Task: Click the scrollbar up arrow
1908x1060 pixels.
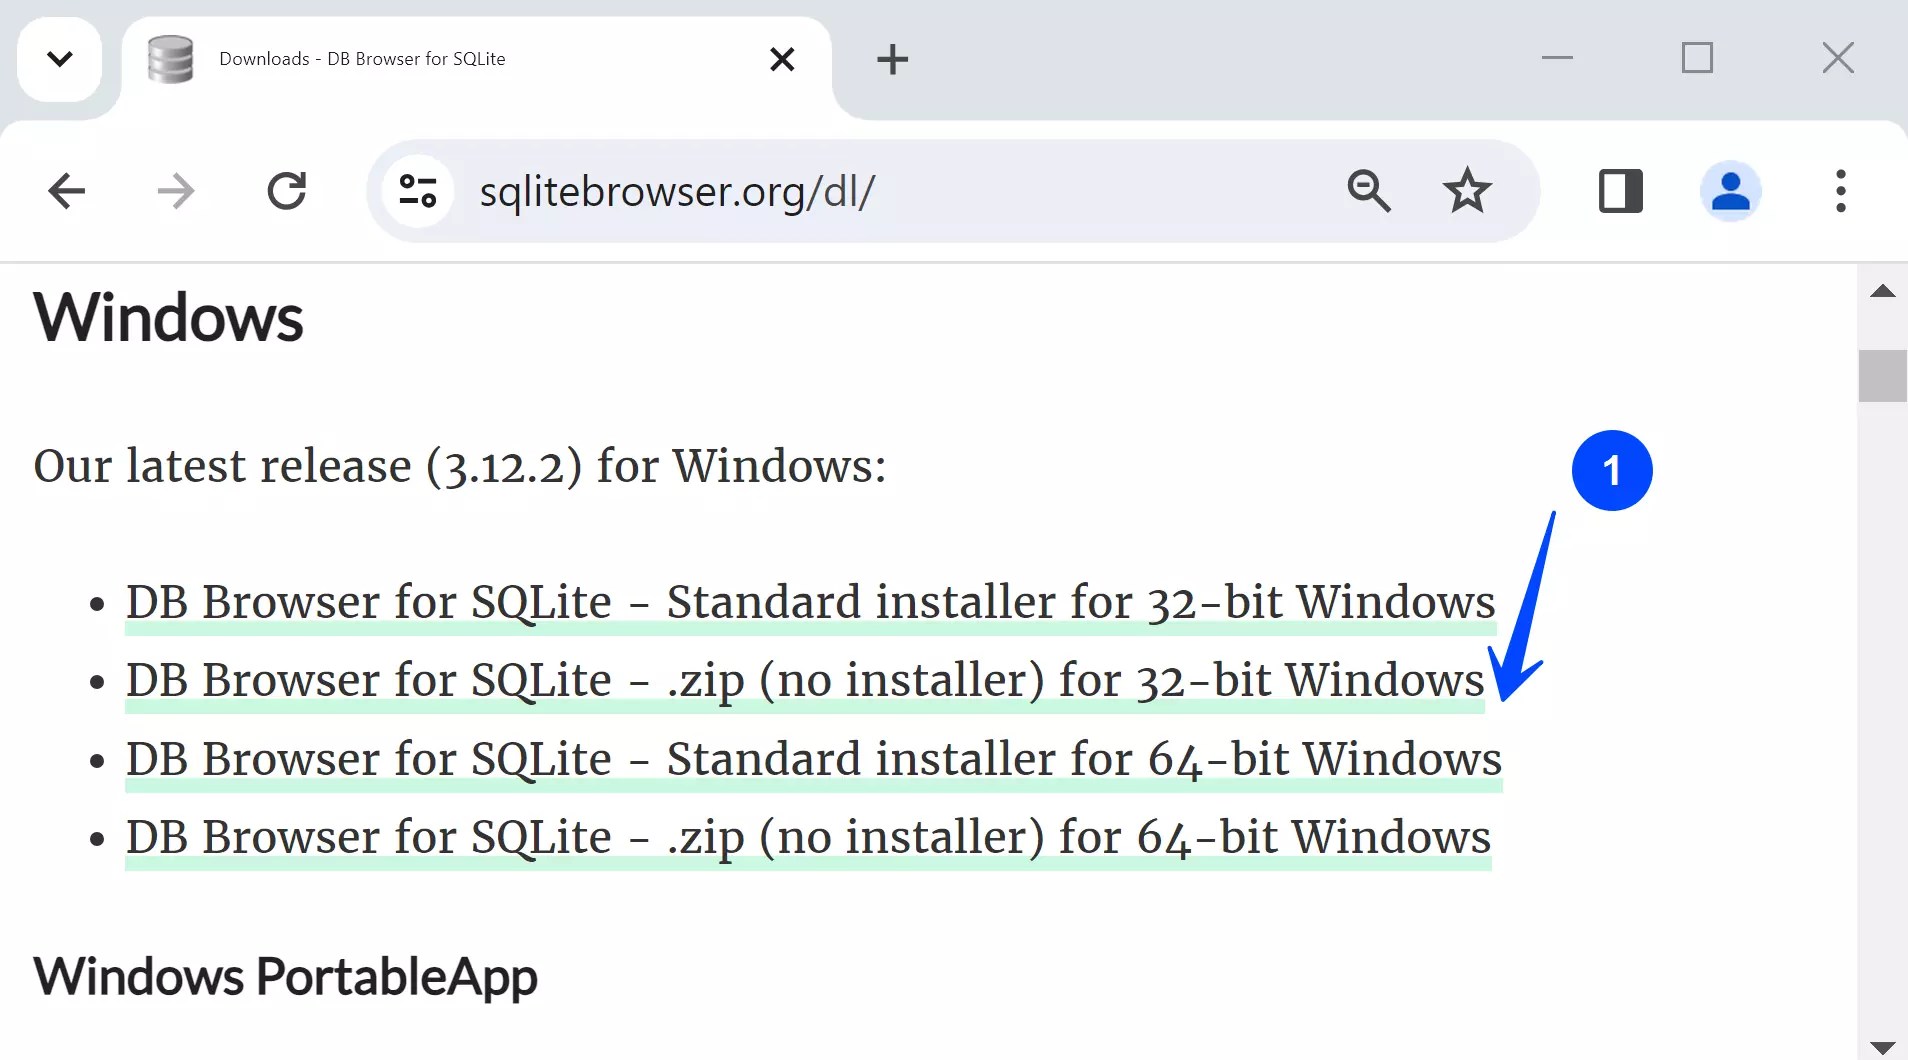Action: [x=1883, y=291]
